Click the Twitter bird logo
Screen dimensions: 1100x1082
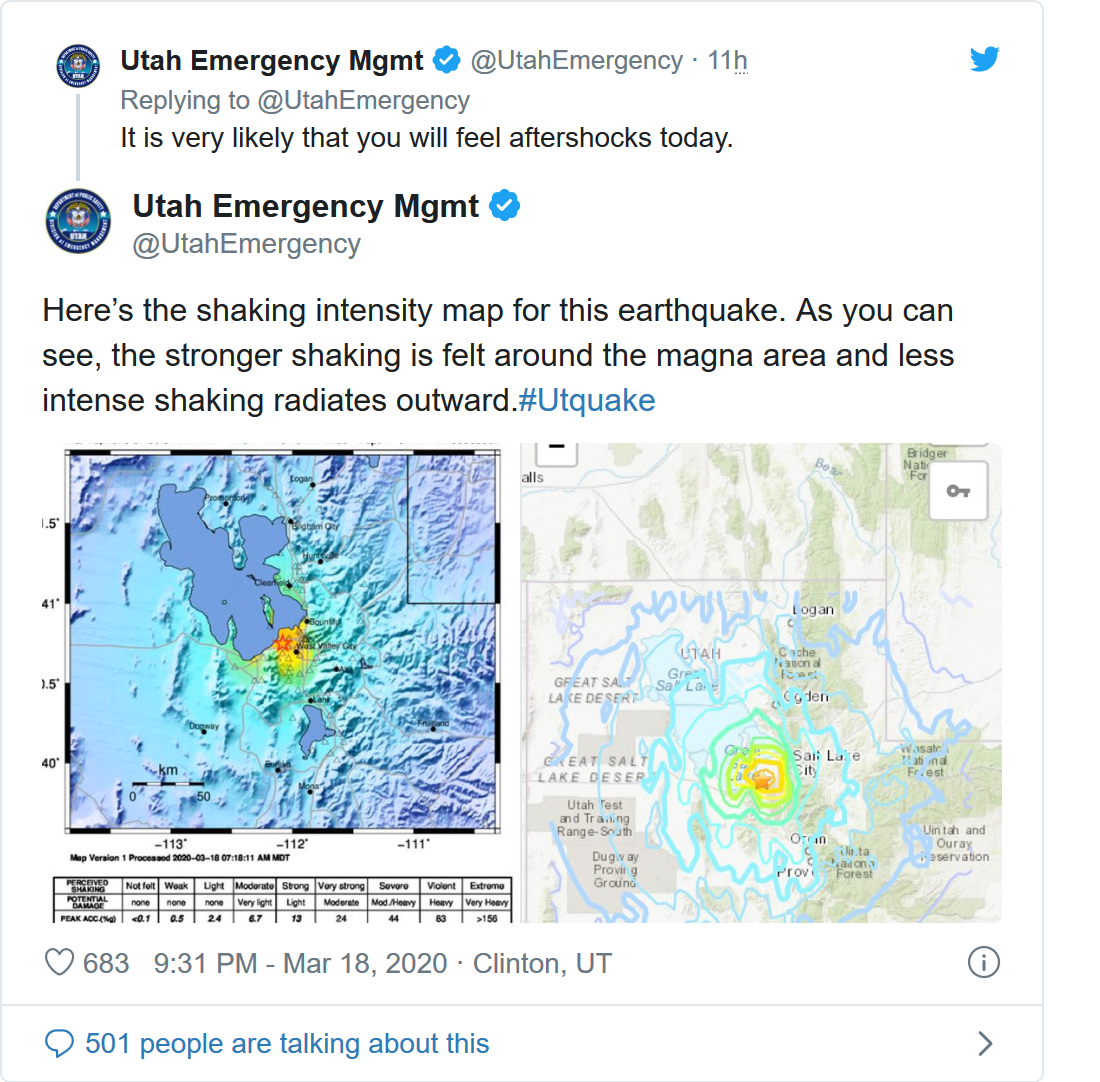coord(984,60)
